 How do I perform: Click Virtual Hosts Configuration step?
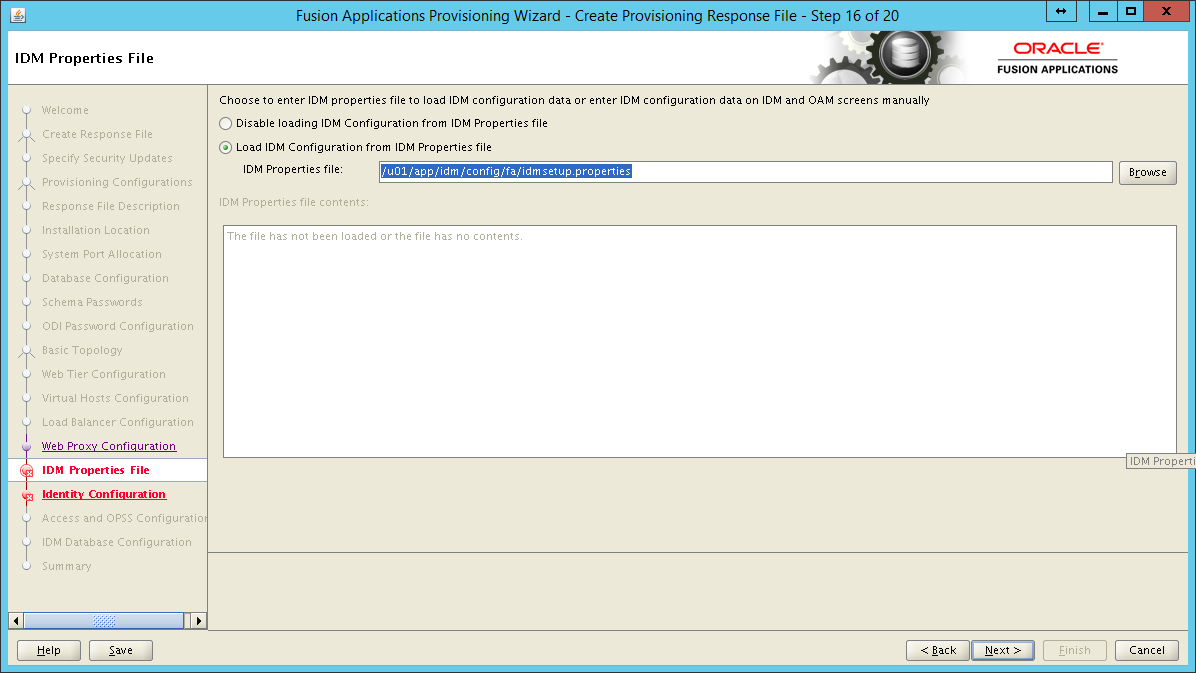[115, 398]
